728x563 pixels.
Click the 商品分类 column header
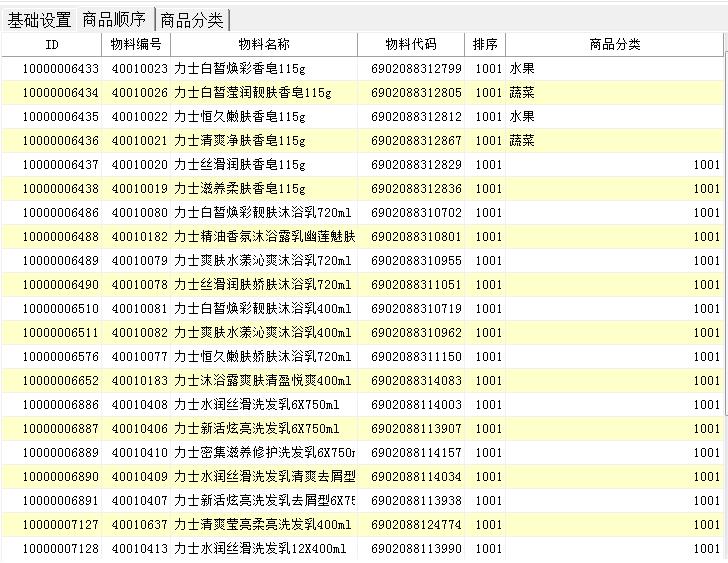coord(615,45)
